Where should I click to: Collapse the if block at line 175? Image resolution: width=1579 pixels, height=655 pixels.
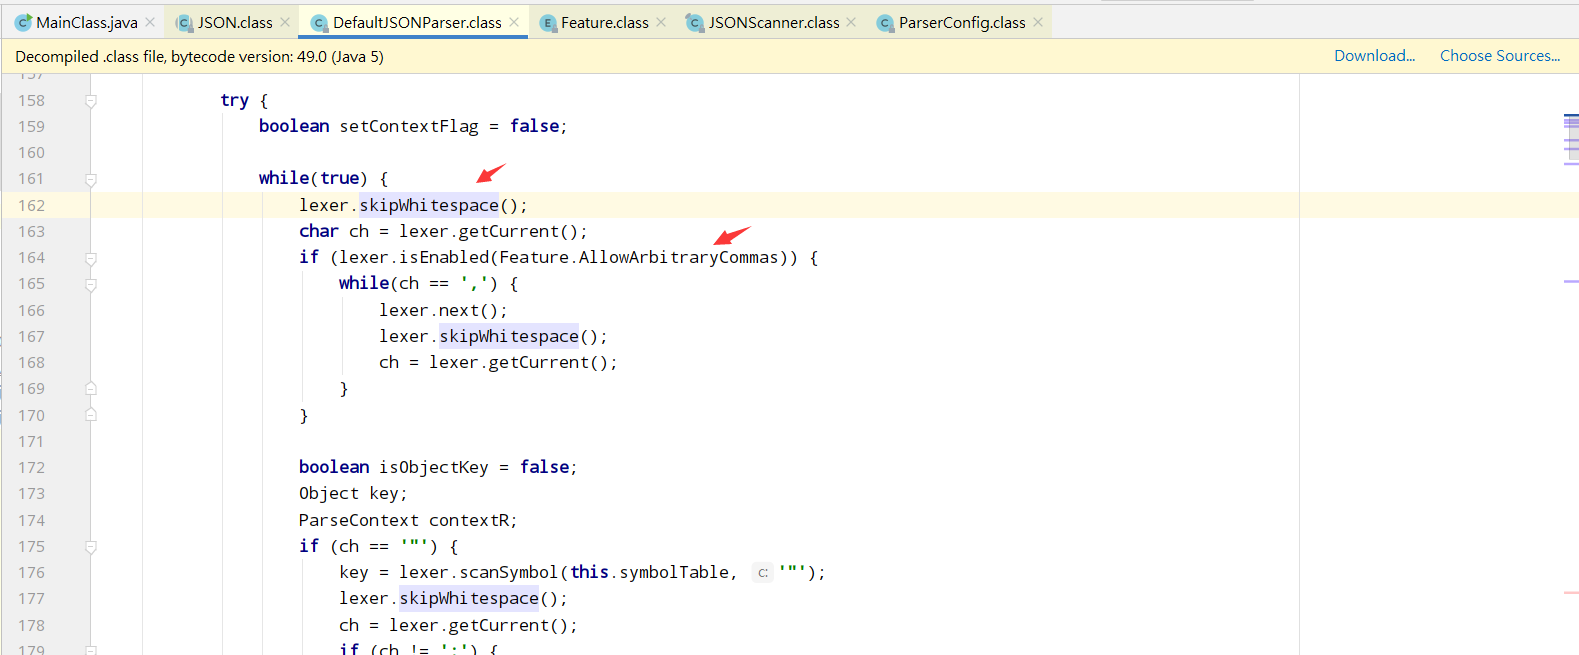tap(91, 547)
